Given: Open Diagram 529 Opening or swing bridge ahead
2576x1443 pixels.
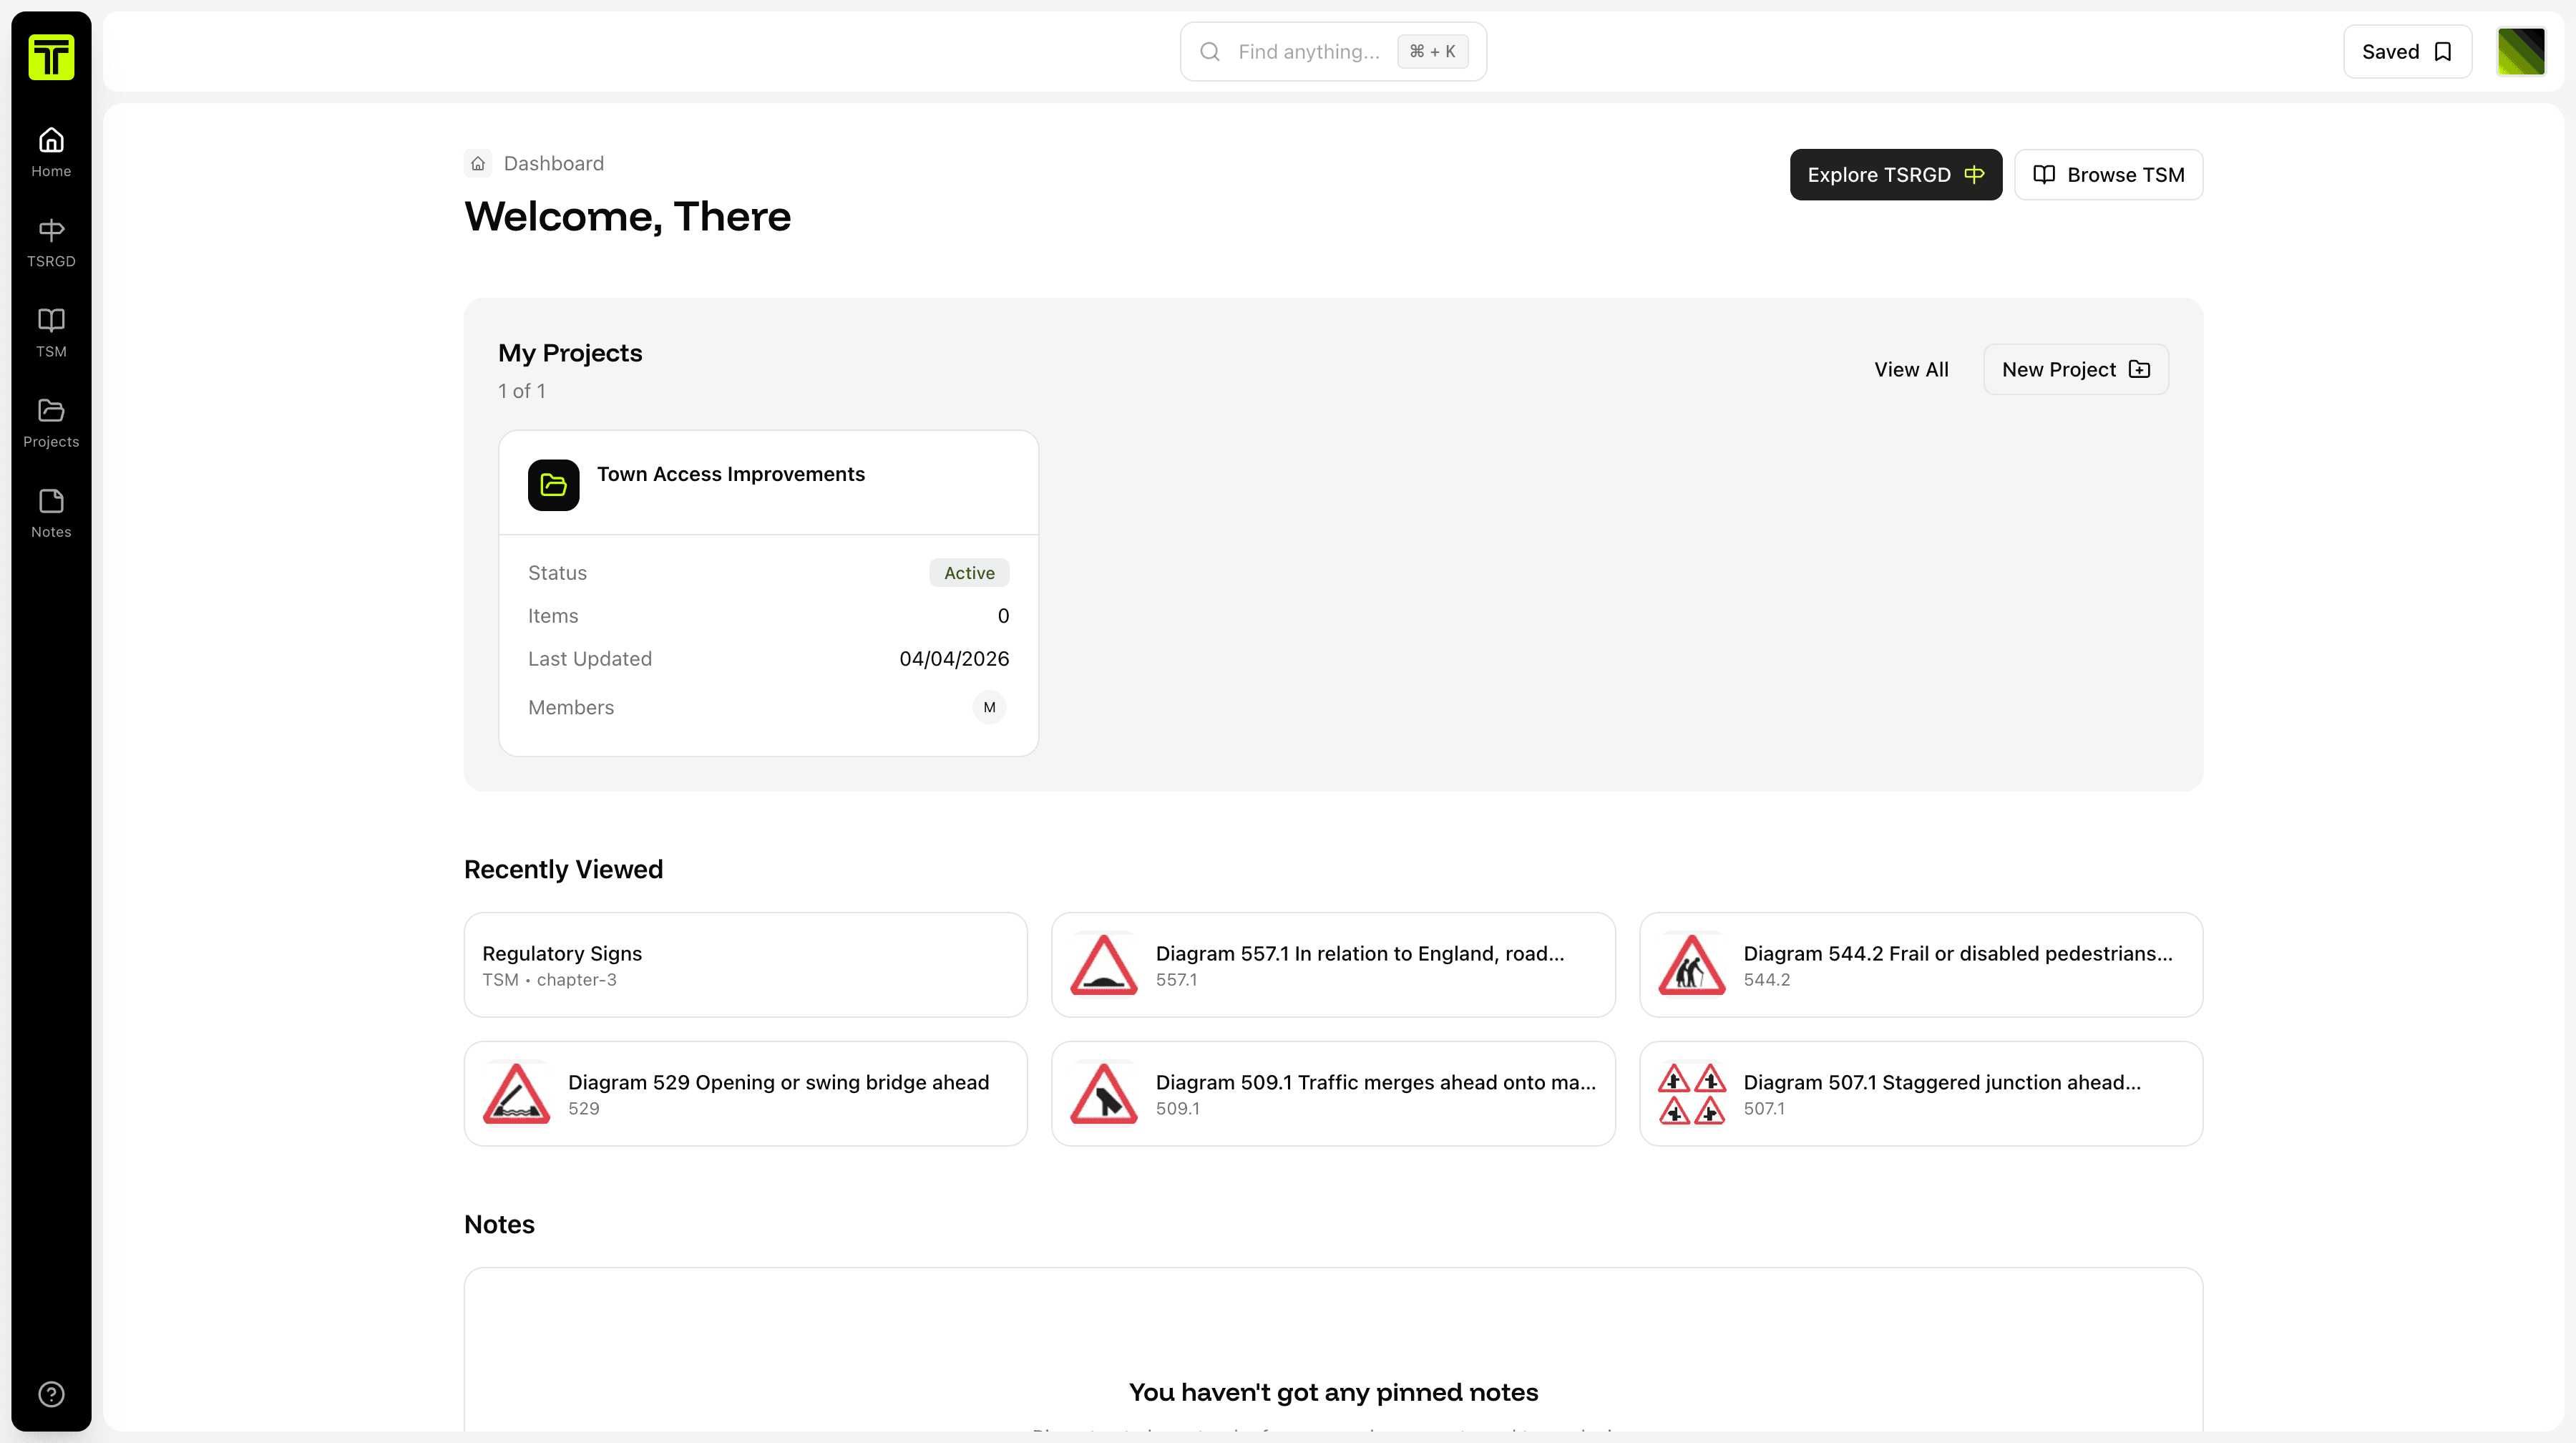Looking at the screenshot, I should tap(745, 1093).
